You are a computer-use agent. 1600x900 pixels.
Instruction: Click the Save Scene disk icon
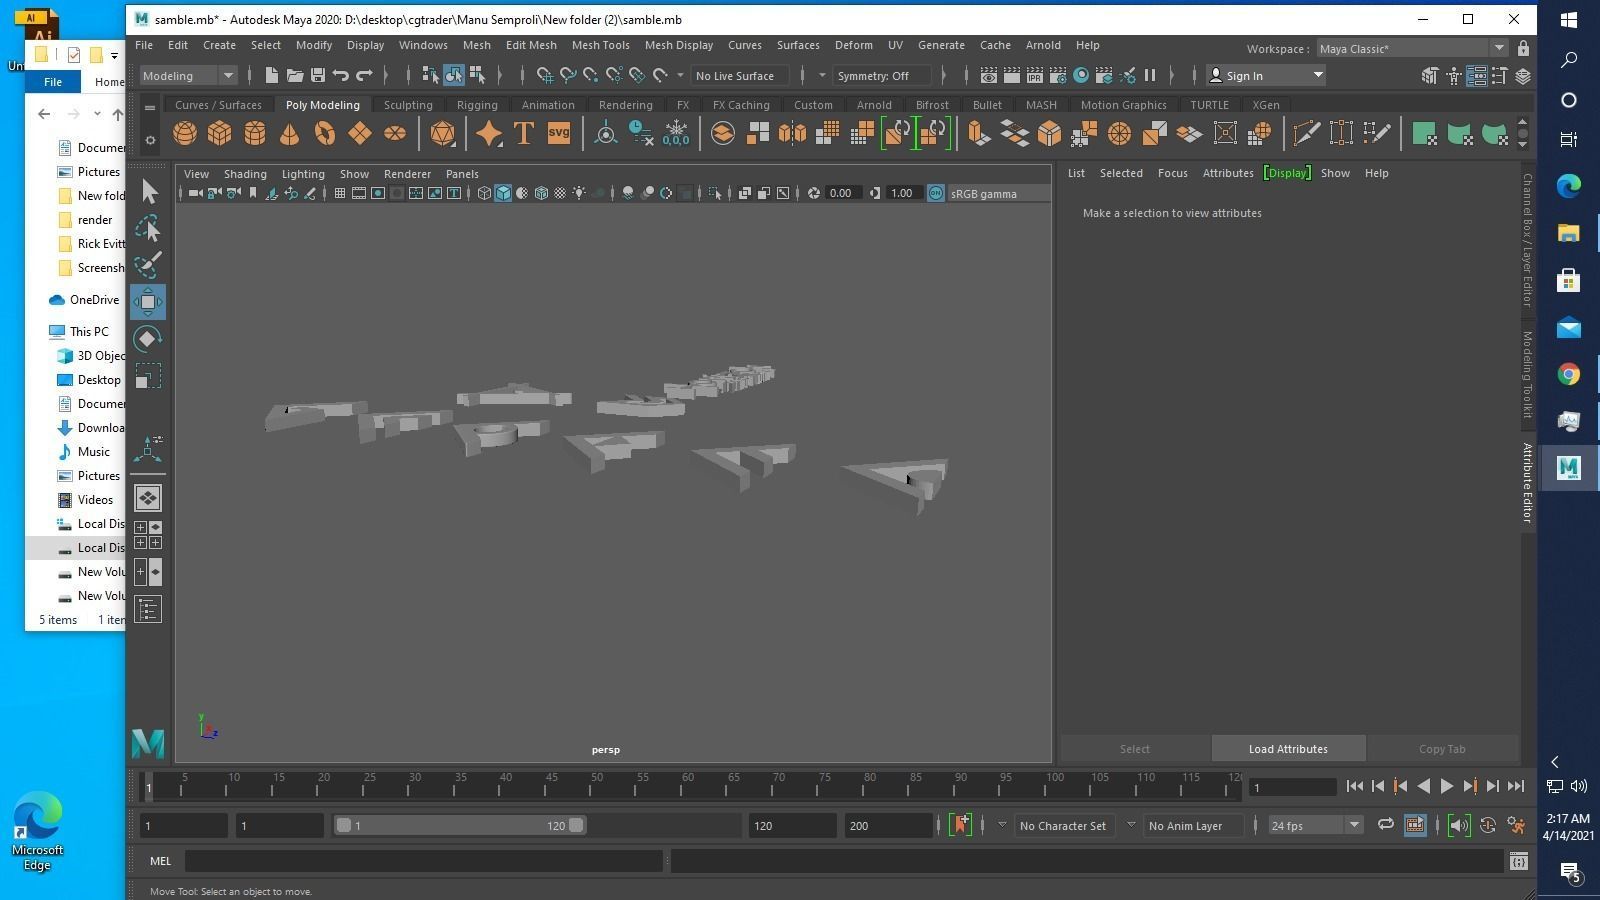[318, 75]
